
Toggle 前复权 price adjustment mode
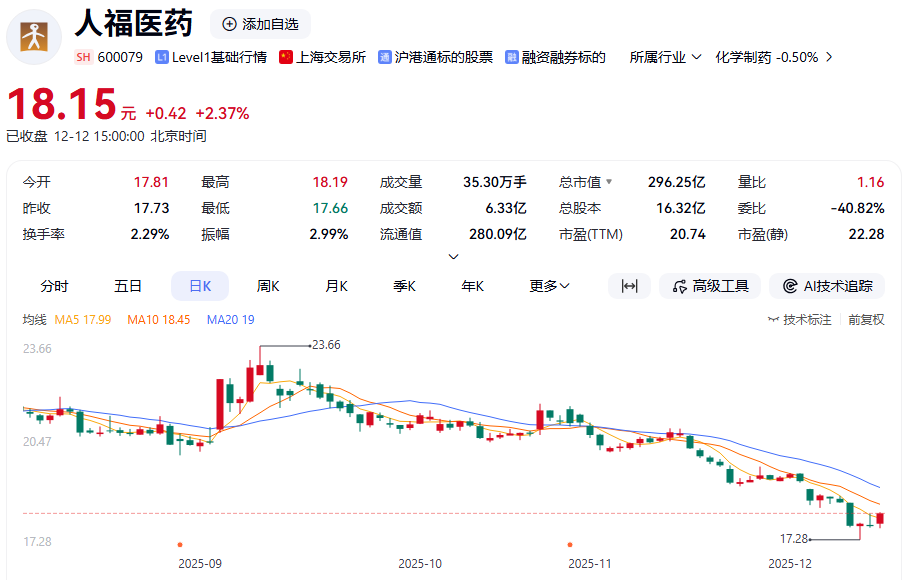click(x=866, y=320)
